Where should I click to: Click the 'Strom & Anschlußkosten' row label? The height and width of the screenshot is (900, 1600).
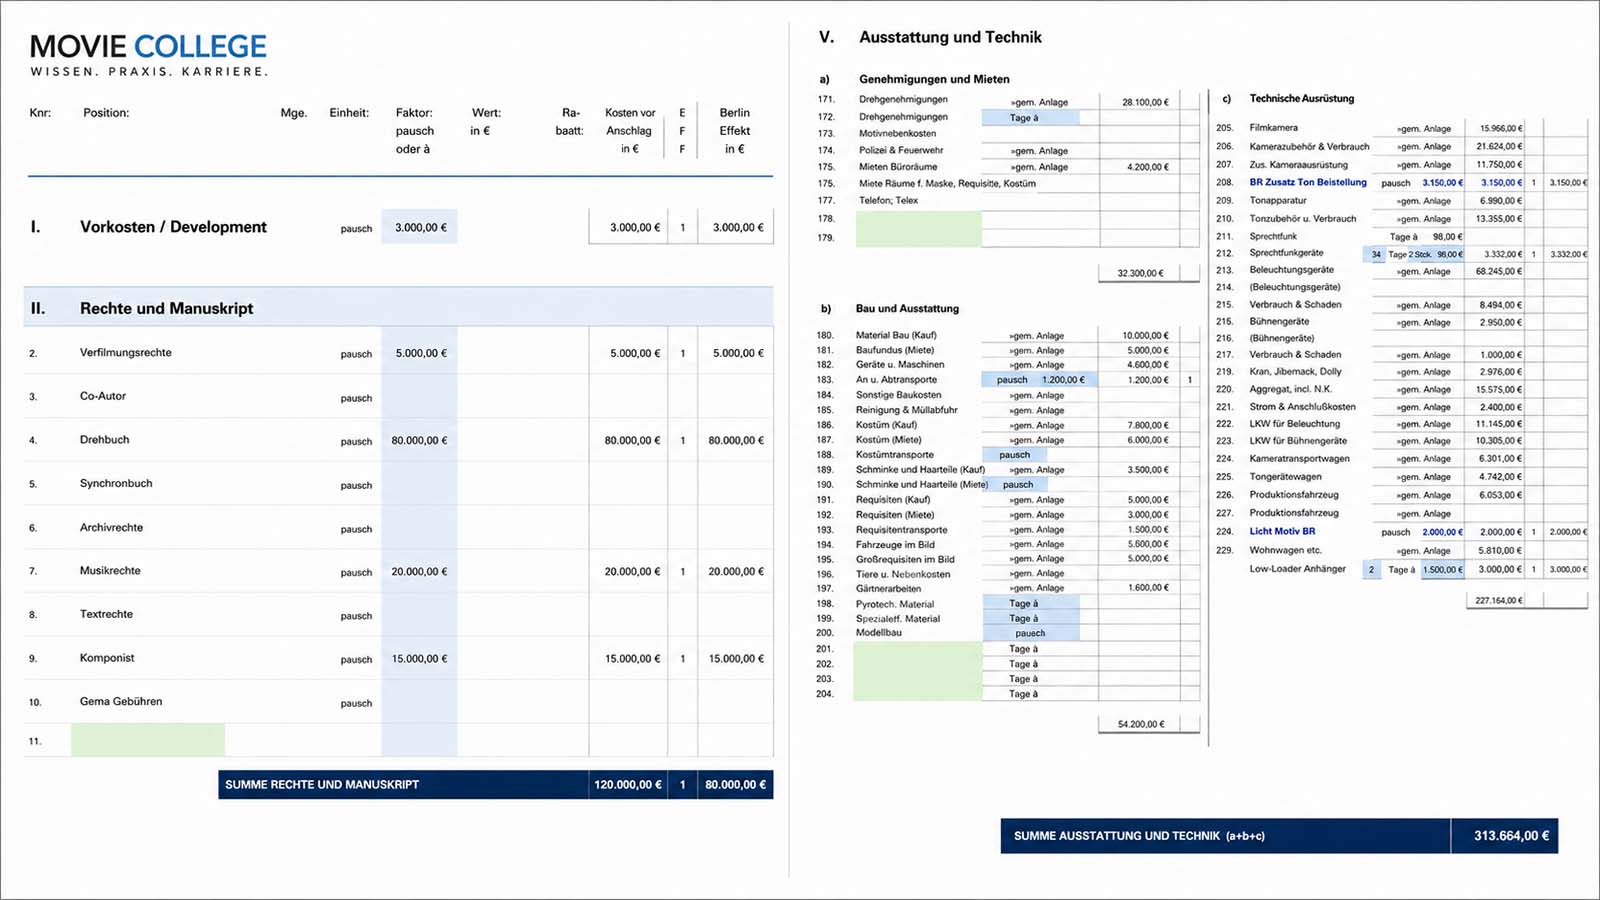point(1302,407)
